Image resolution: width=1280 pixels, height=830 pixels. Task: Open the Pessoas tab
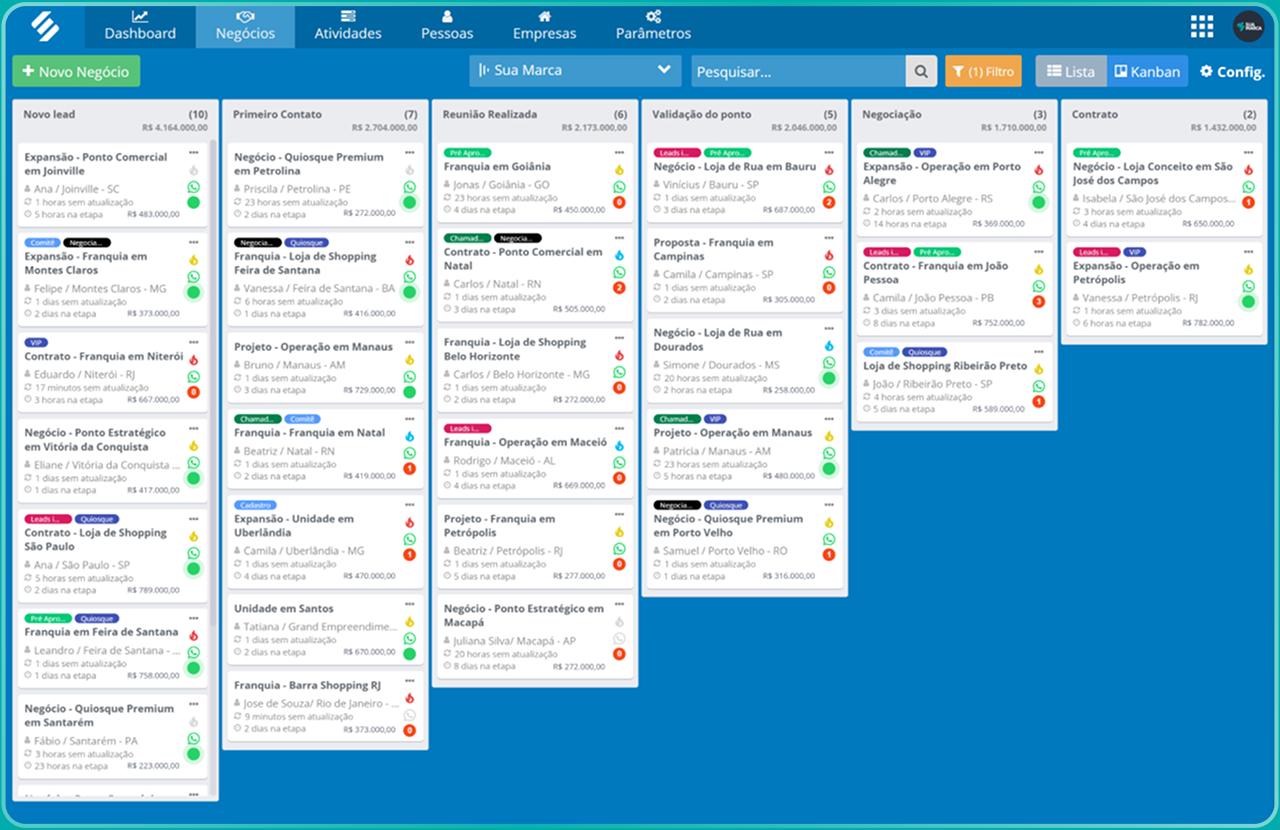coord(447,26)
